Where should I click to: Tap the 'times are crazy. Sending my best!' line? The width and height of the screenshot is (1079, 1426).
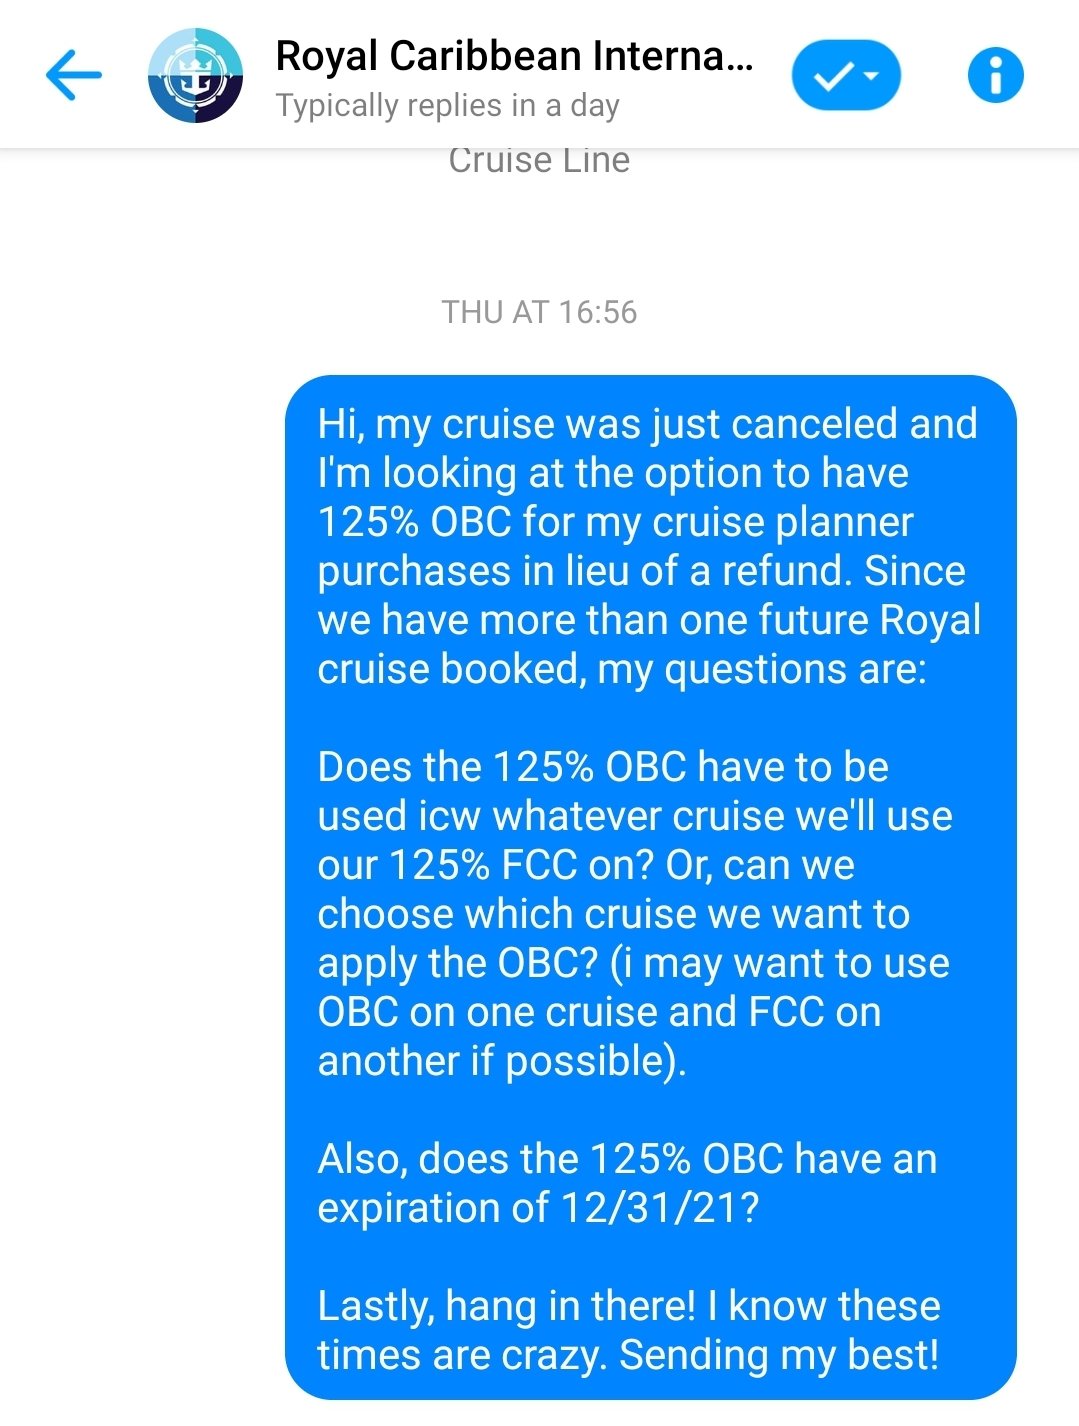[x=628, y=1355]
